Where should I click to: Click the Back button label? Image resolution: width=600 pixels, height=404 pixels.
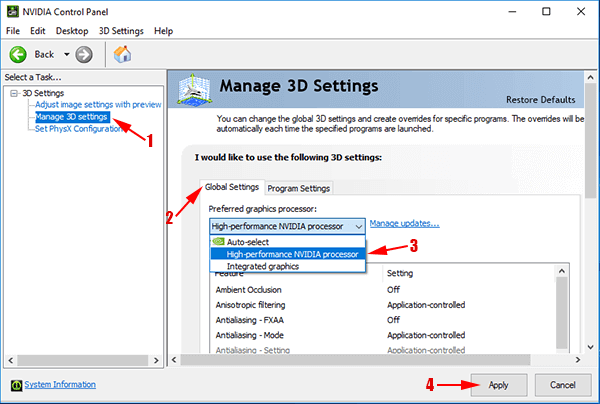click(x=44, y=54)
